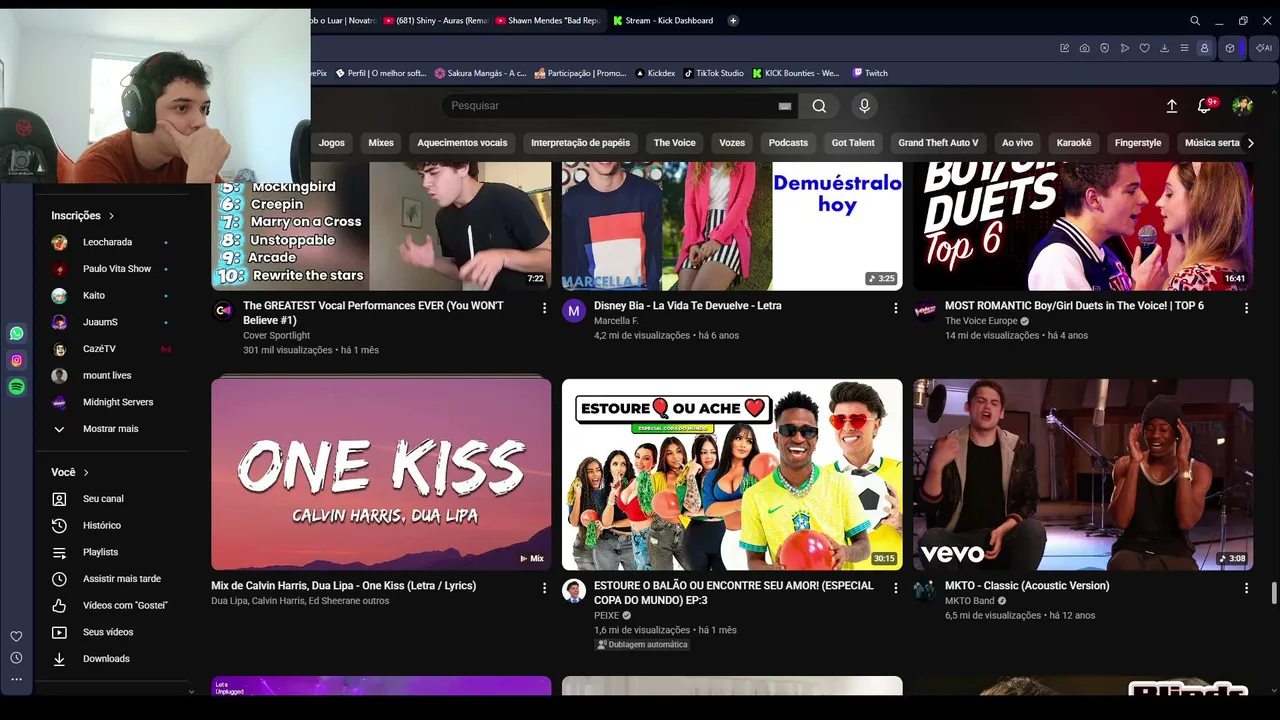Open the browser tab search magnifier
The image size is (1280, 720).
coord(1195,20)
